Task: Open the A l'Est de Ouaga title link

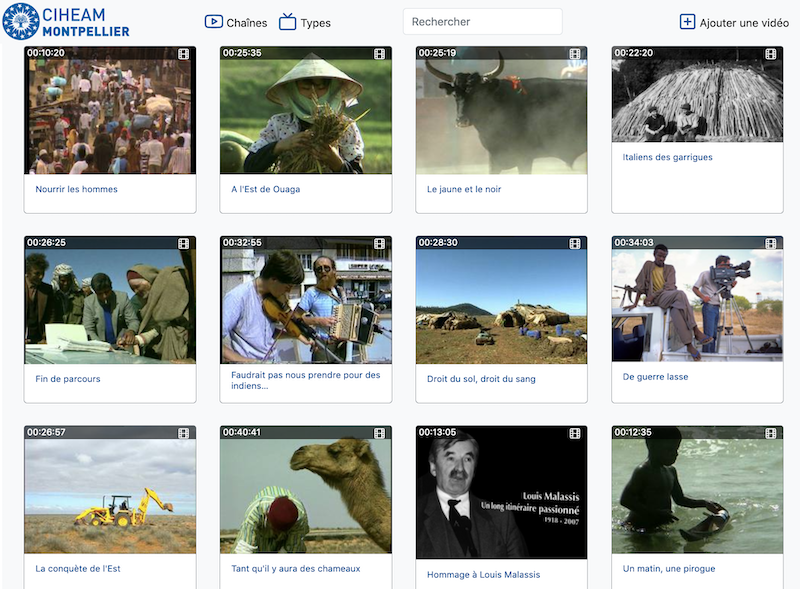Action: tap(265, 189)
